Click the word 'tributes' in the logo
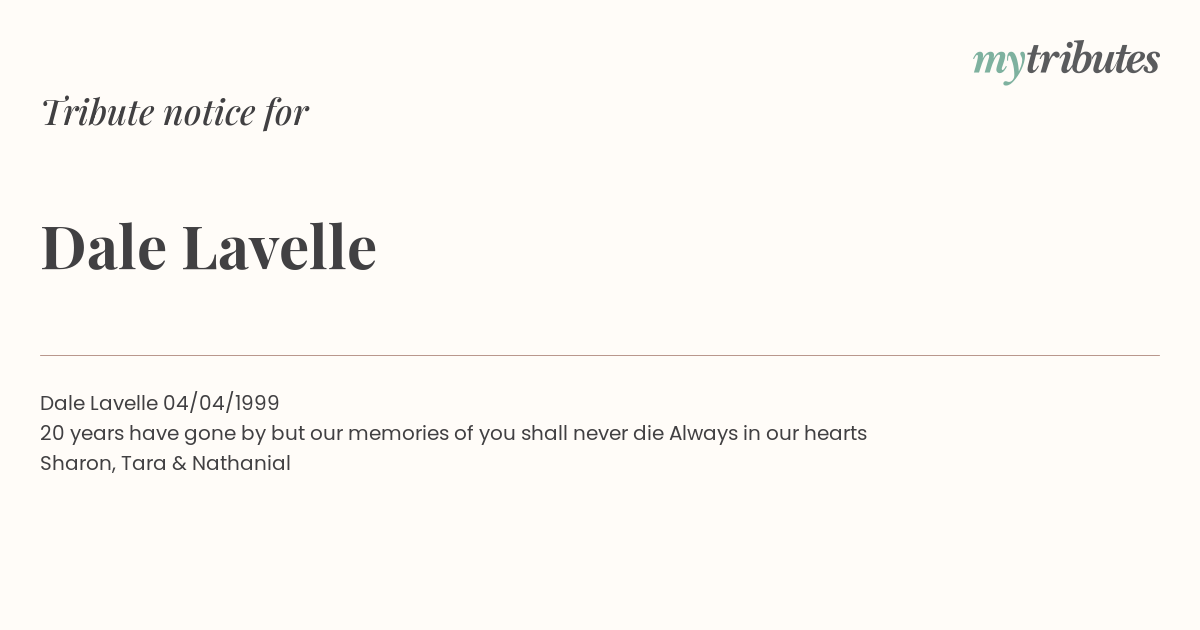Image resolution: width=1200 pixels, height=630 pixels. pyautogui.click(x=1093, y=59)
